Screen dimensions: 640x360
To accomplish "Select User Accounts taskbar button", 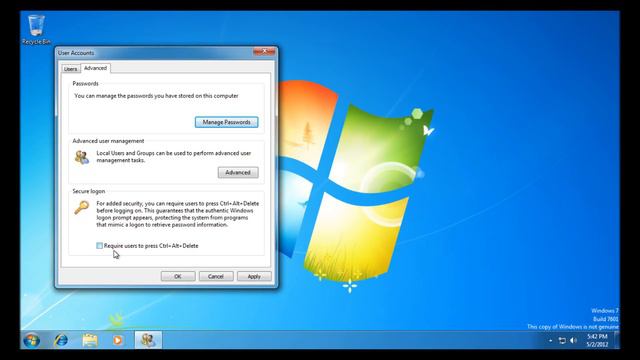I will pos(148,340).
